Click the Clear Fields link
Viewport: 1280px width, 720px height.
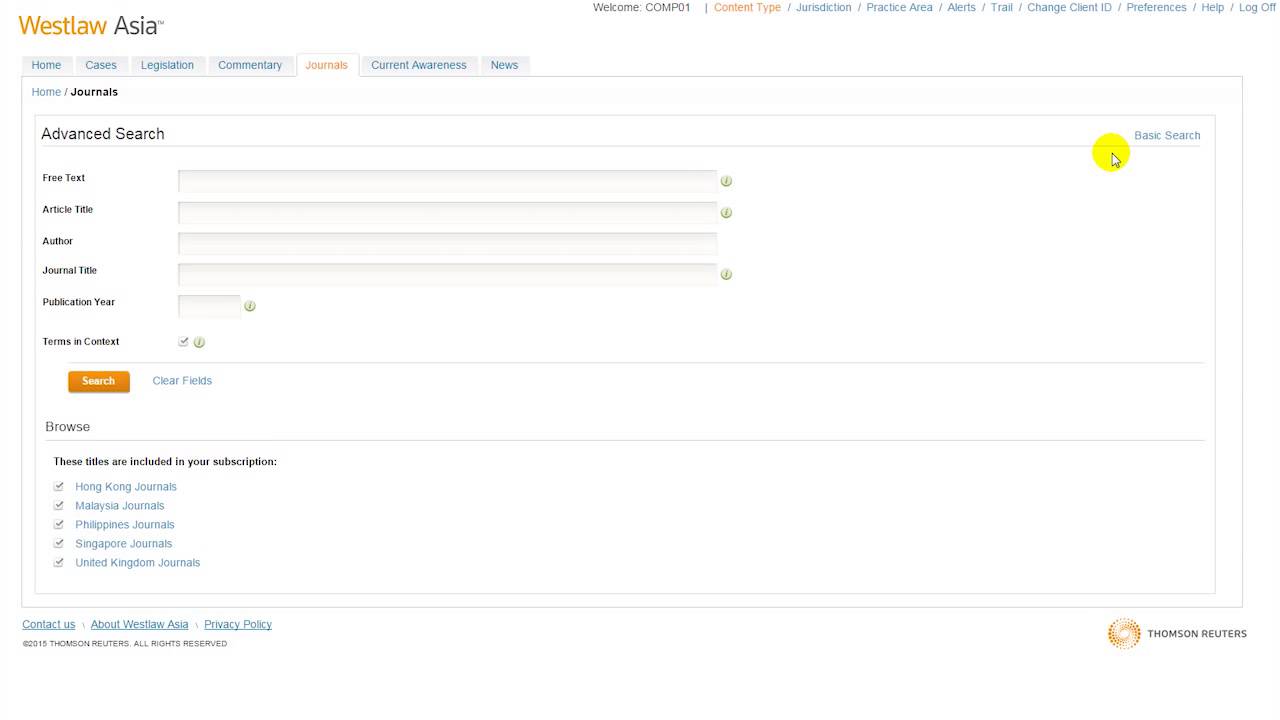click(x=182, y=381)
